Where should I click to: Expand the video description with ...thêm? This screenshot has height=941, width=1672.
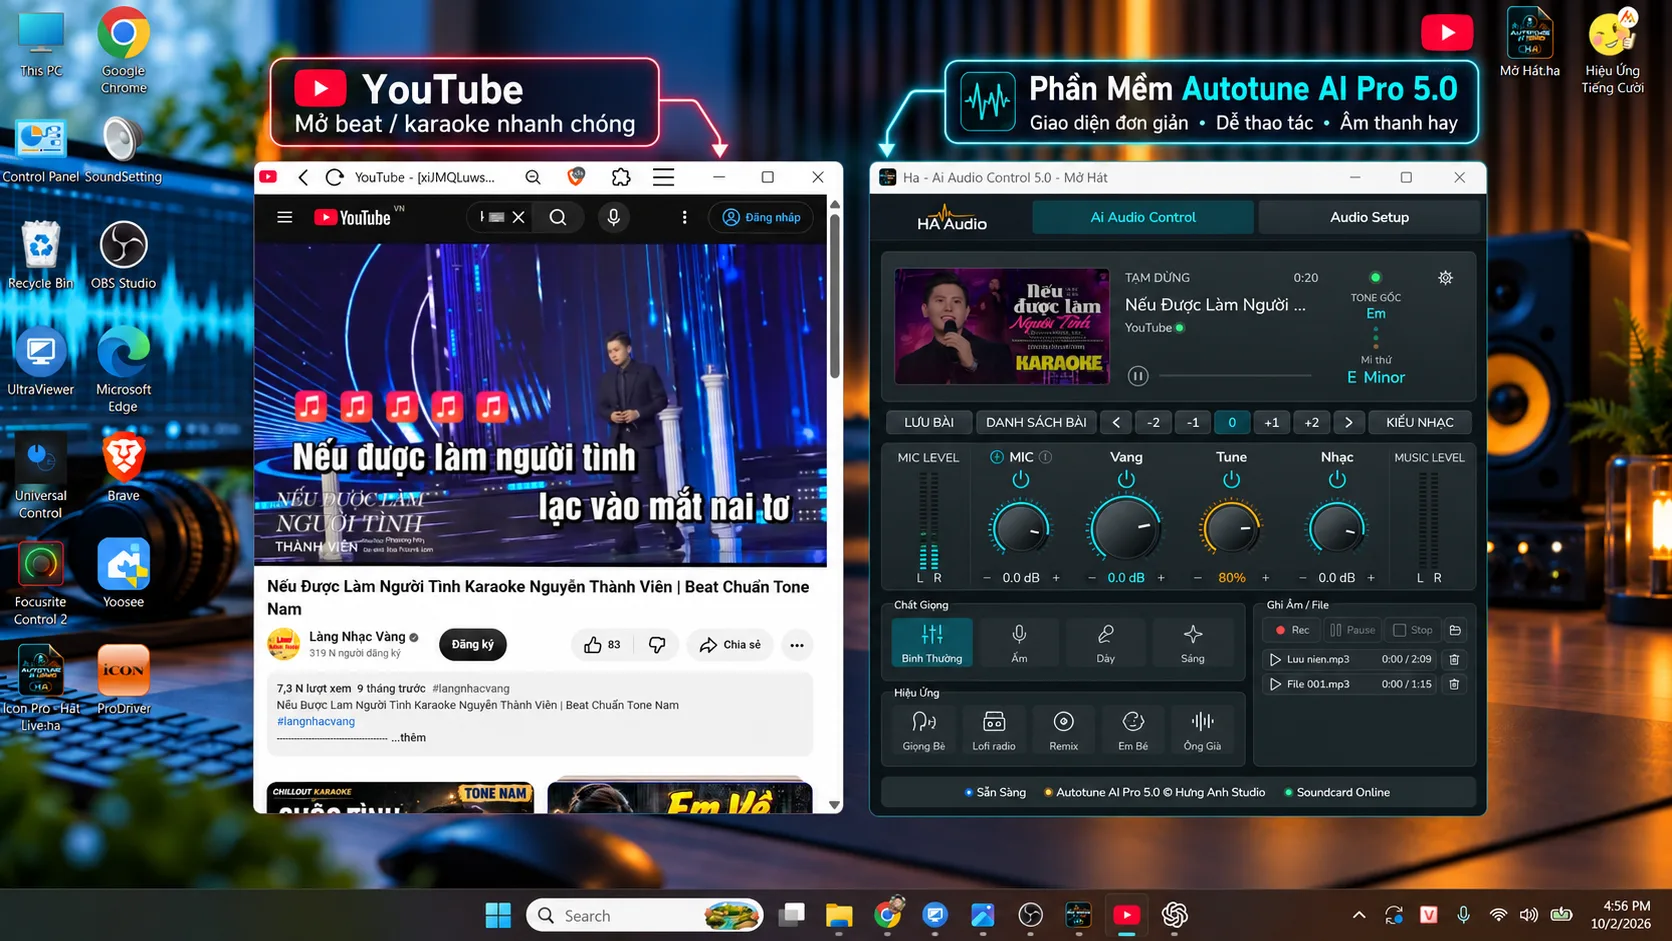(408, 737)
